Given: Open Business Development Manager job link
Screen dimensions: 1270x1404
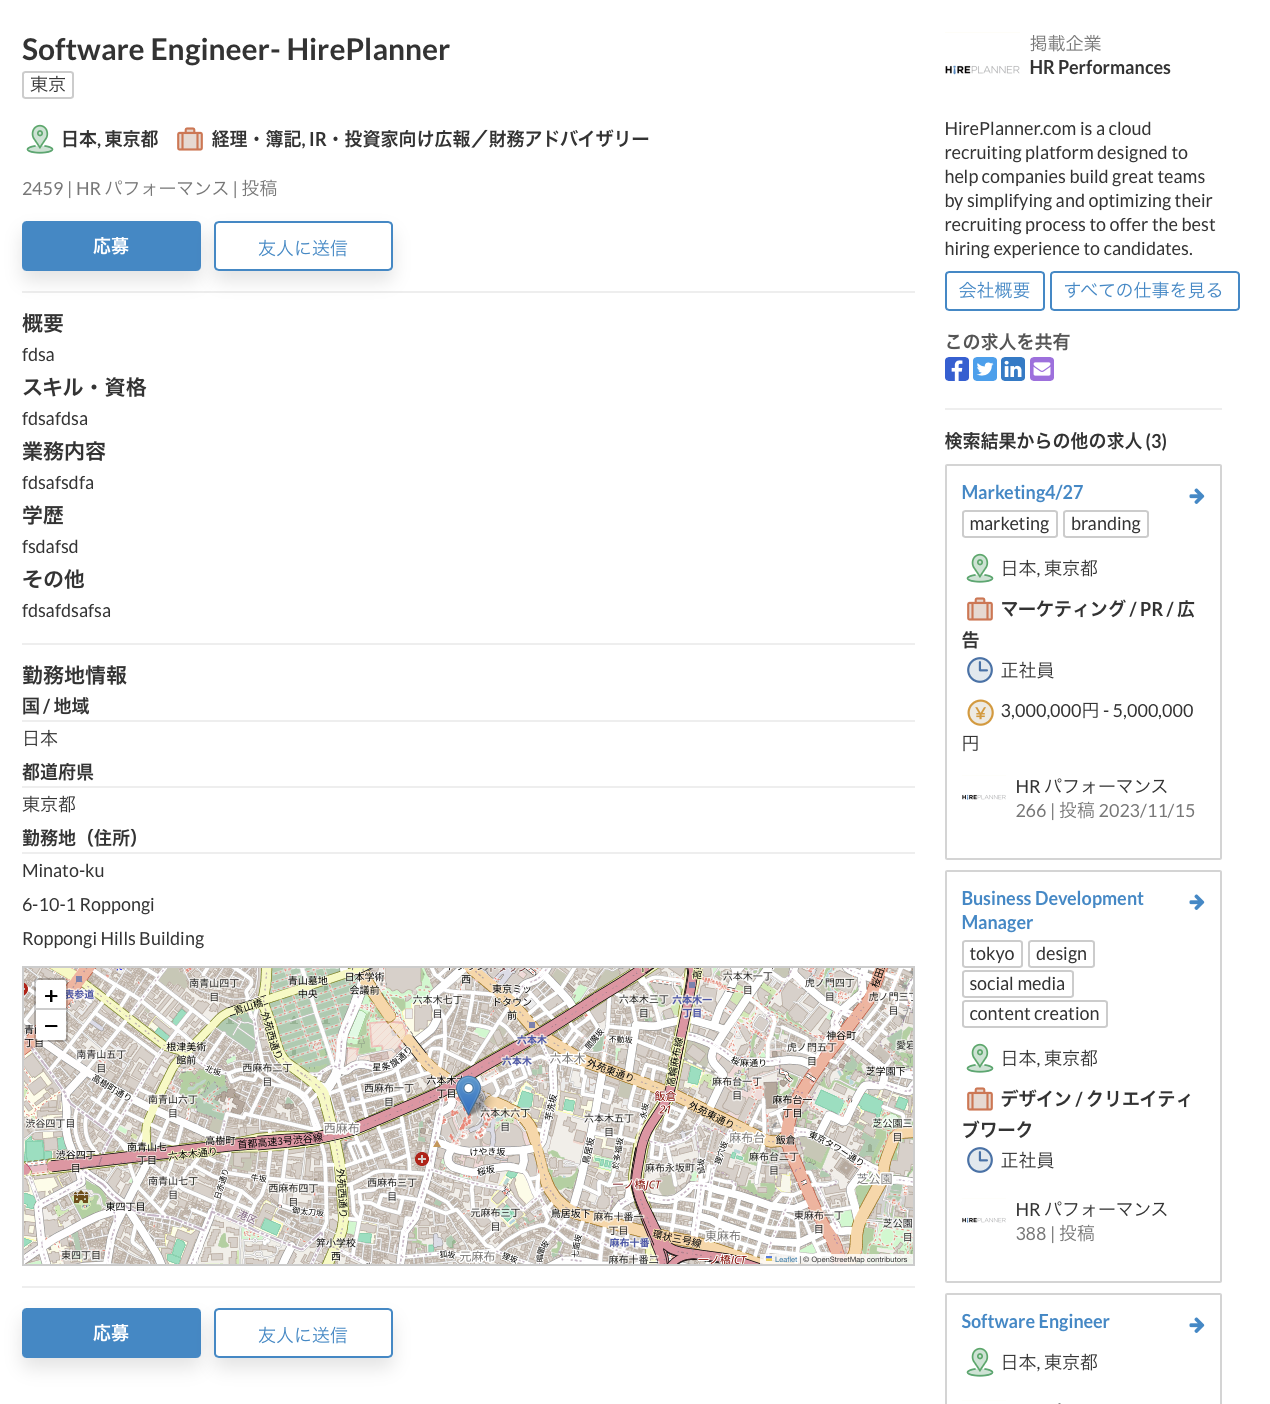Looking at the screenshot, I should coord(1052,910).
